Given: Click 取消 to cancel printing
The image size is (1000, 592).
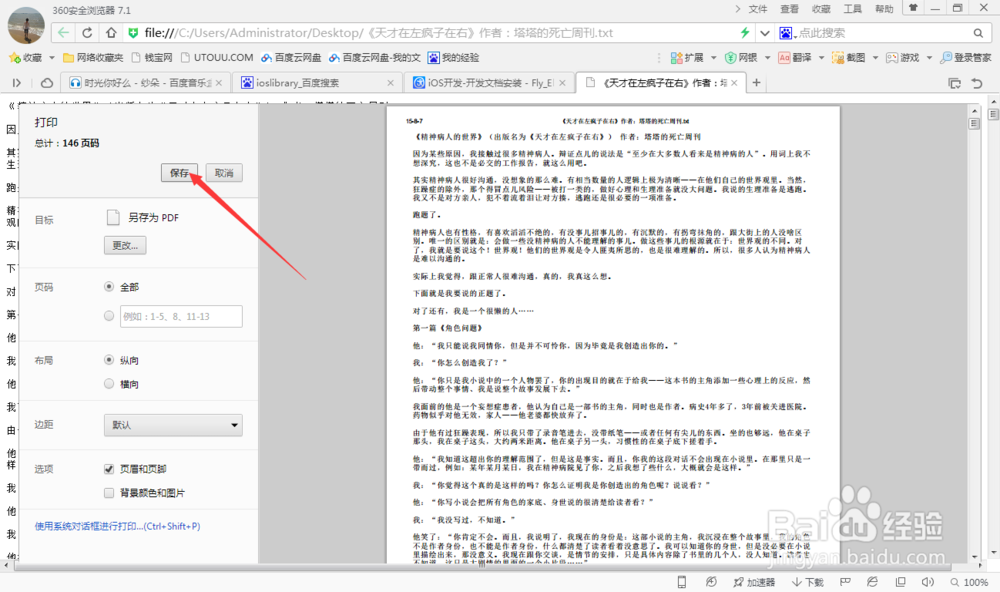Looking at the screenshot, I should coord(224,173).
